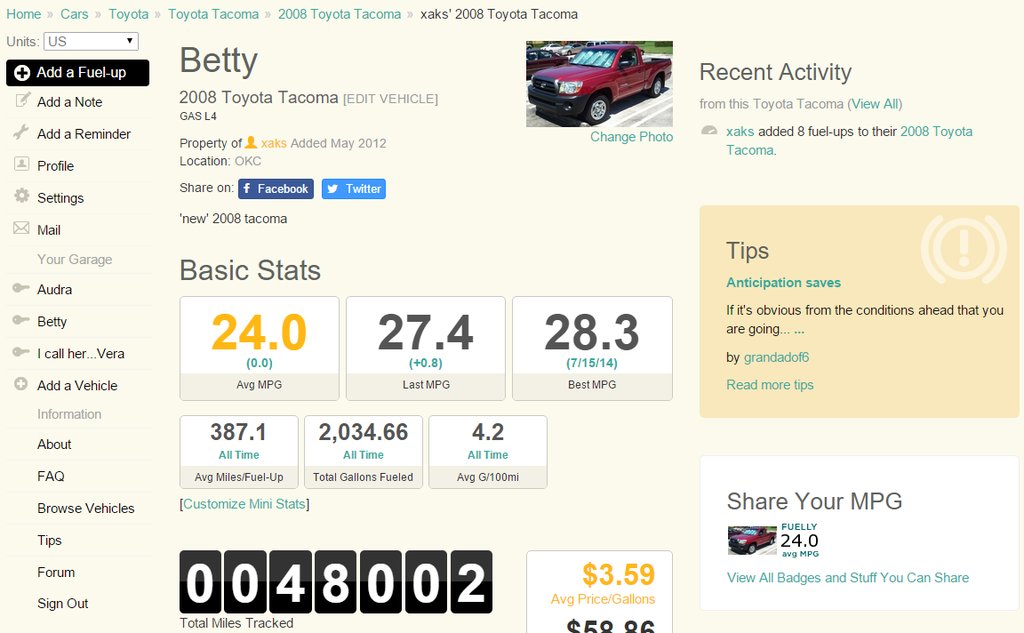
Task: Click Toyota breadcrumb link
Action: pyautogui.click(x=129, y=14)
